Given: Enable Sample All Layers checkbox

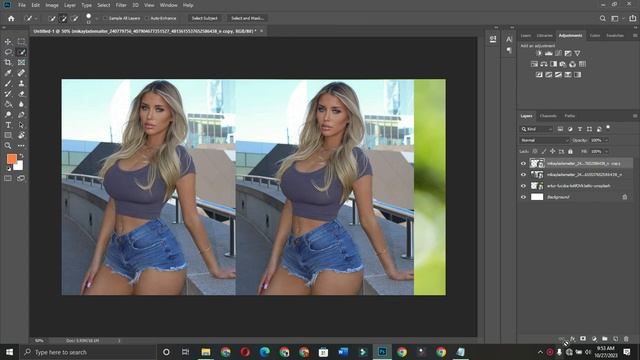Looking at the screenshot, I should pos(105,18).
